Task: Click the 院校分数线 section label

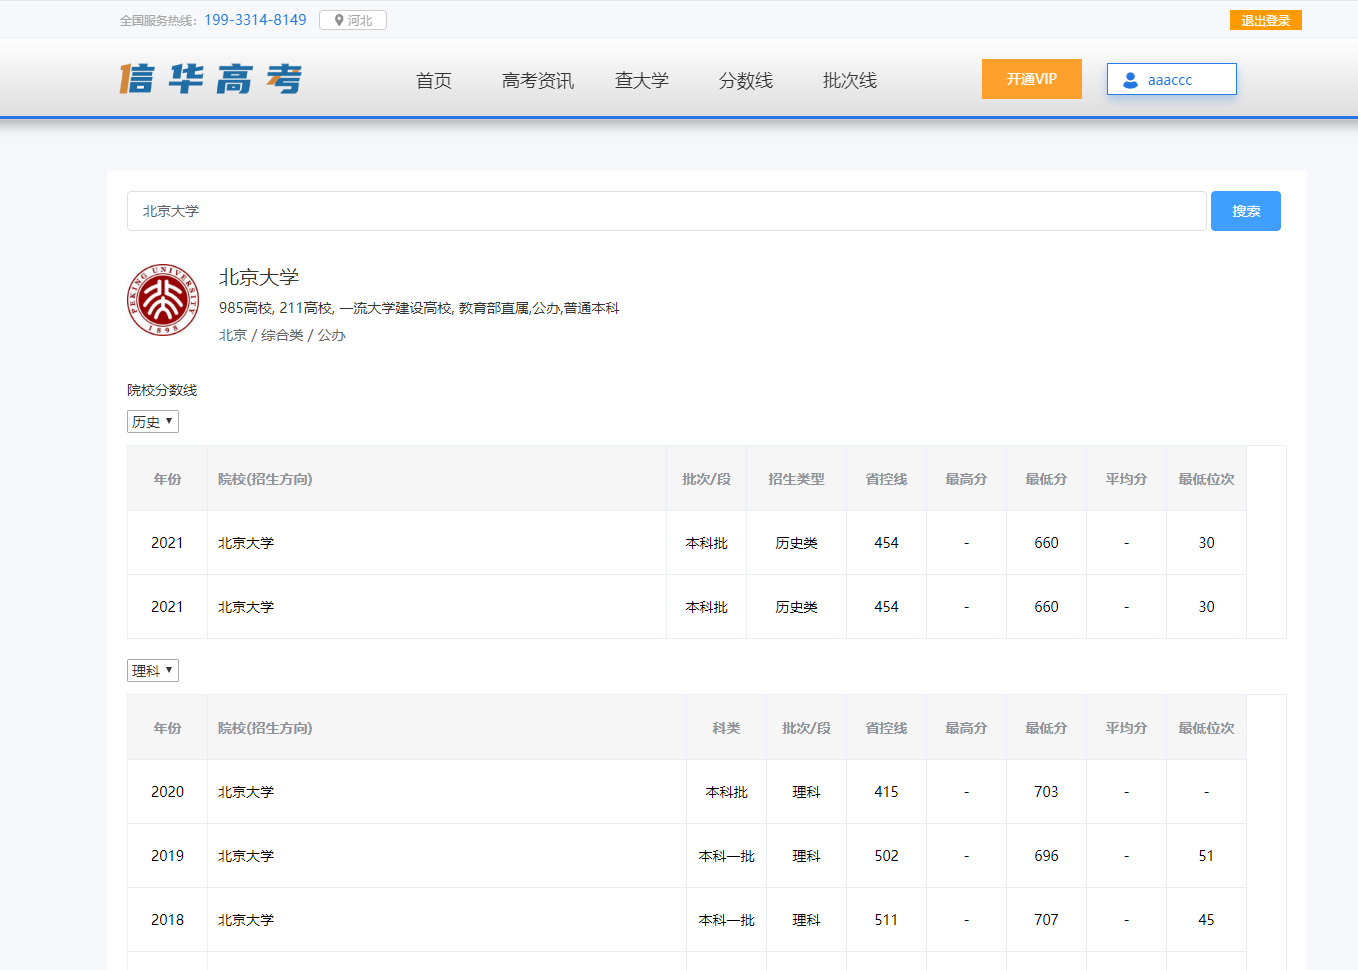Action: (x=162, y=390)
